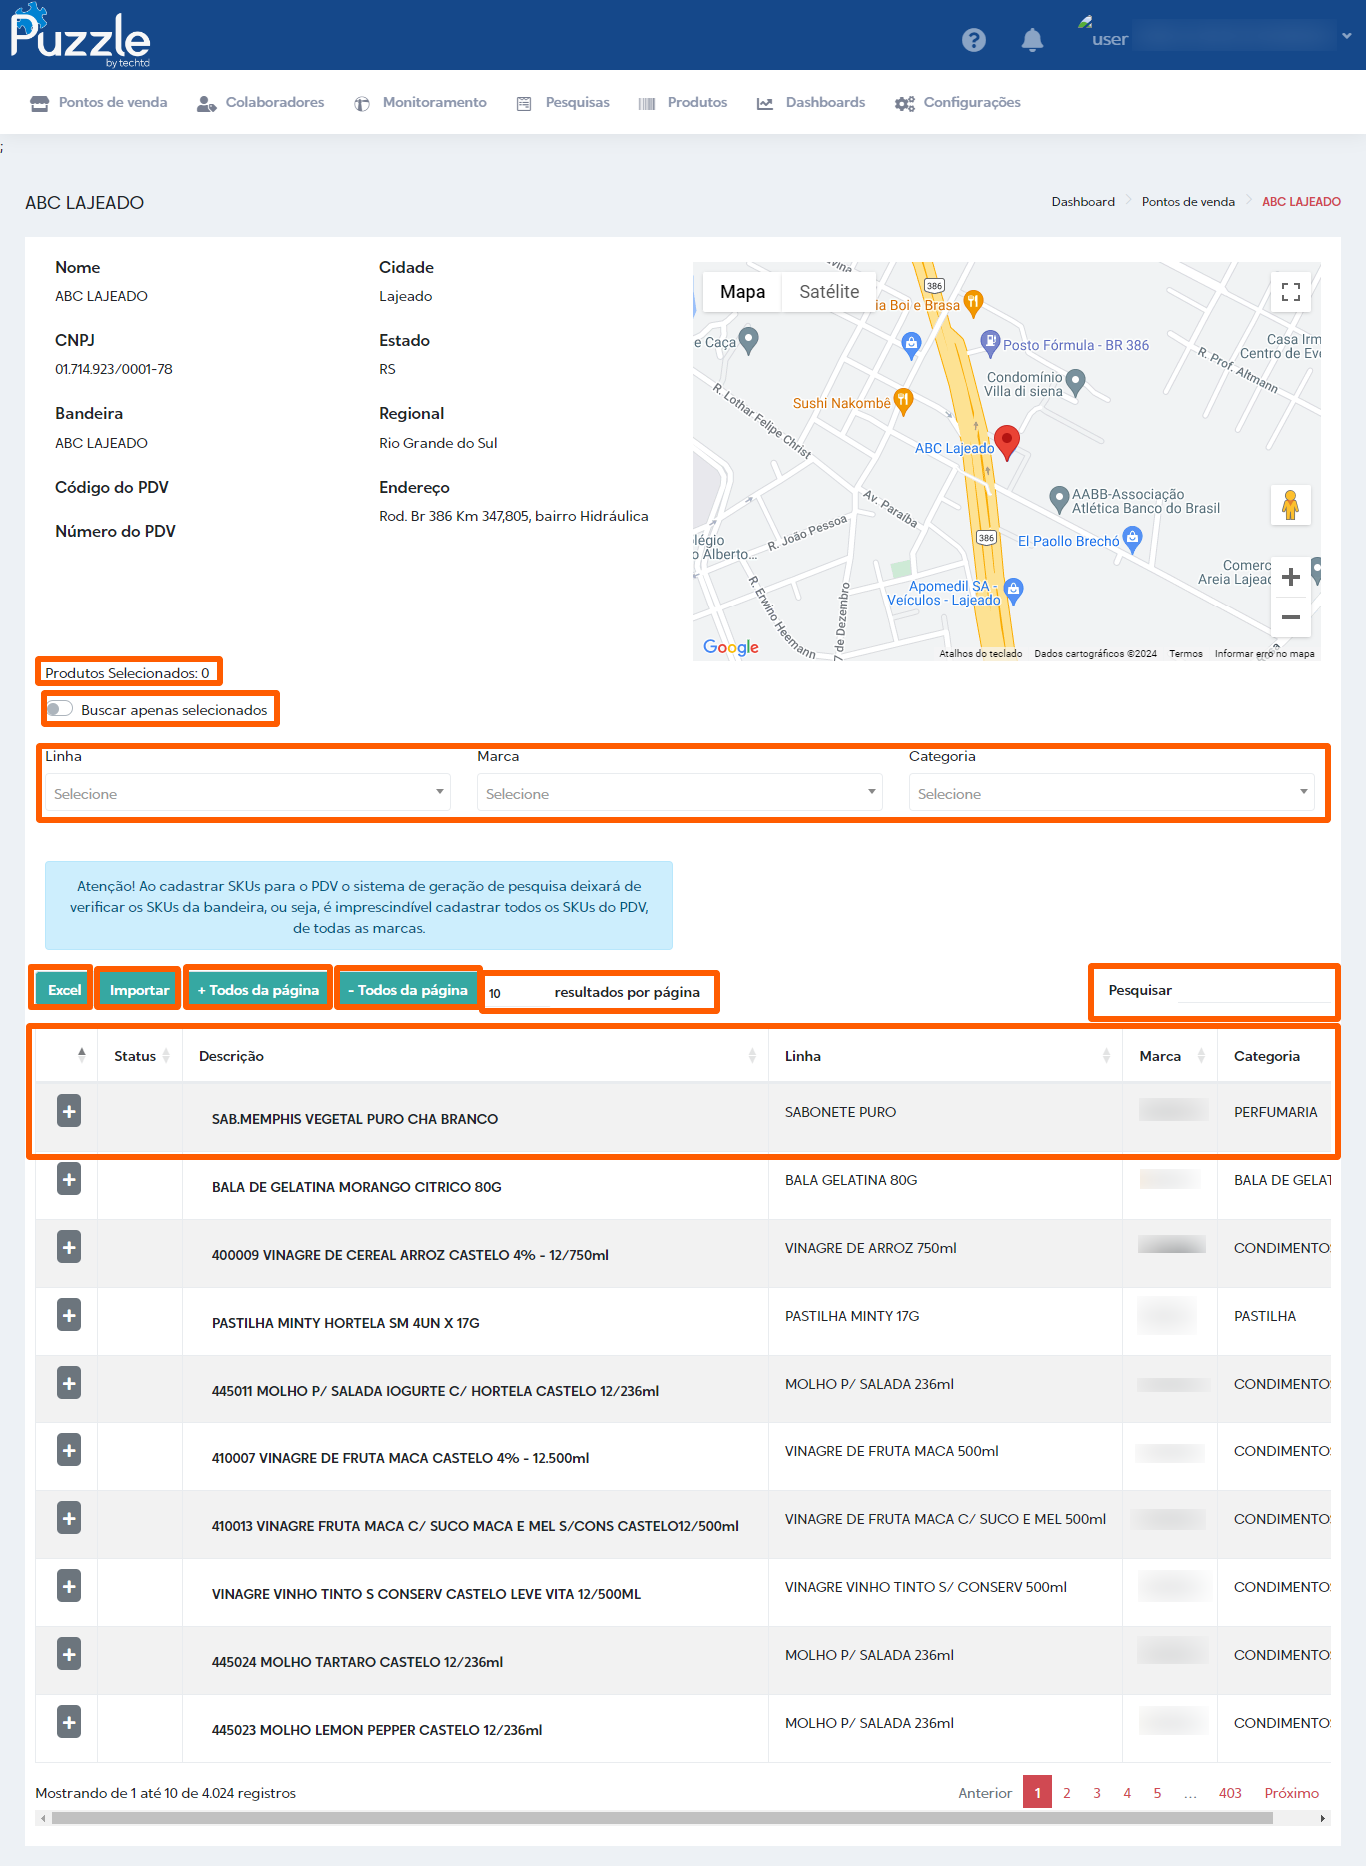Click the Condomínio Villa di siena marker
The width and height of the screenshot is (1366, 1870).
coord(1076,382)
